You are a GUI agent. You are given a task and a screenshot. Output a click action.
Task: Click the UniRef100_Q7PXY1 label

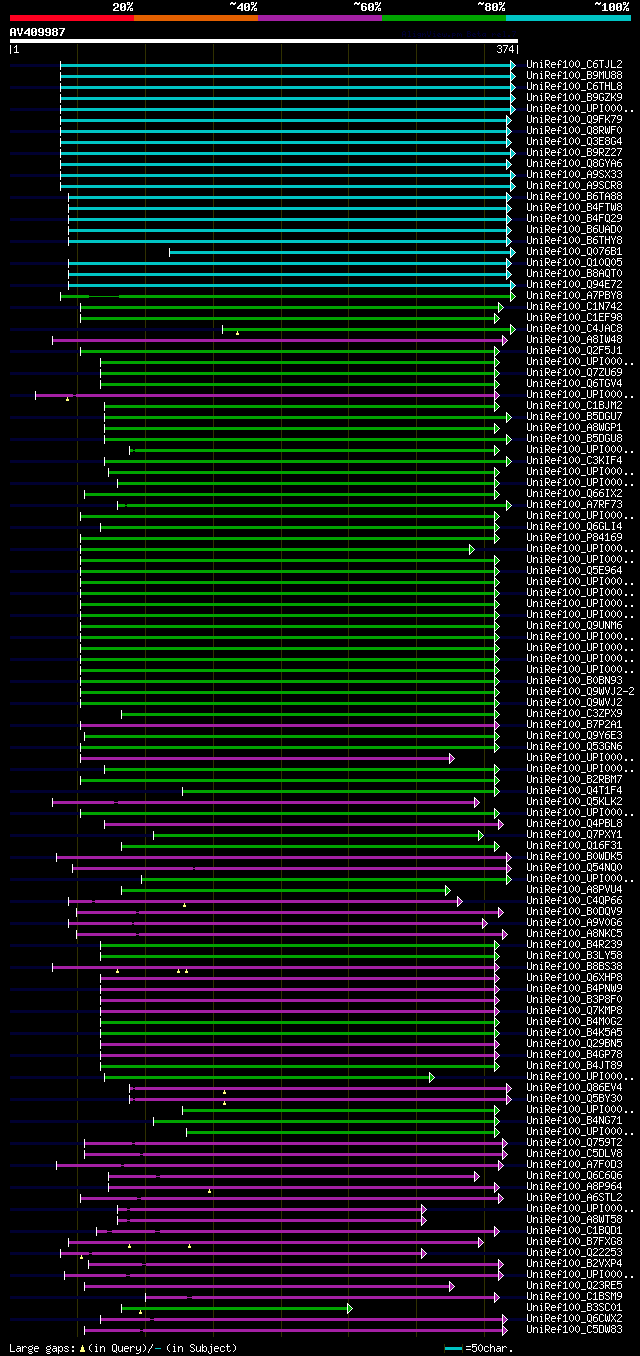[574, 834]
